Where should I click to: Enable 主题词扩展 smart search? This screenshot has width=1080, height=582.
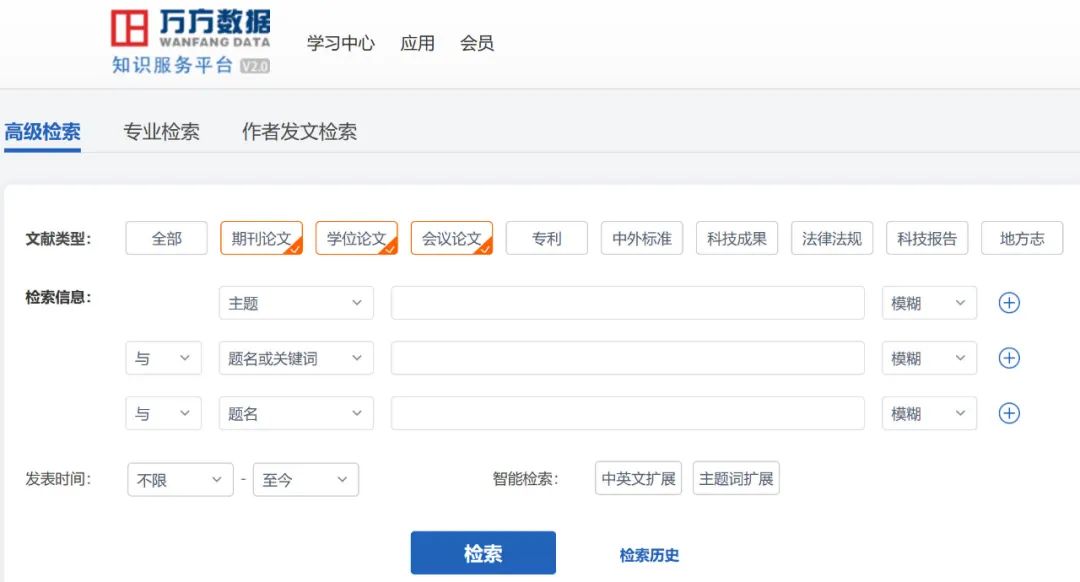tap(736, 479)
